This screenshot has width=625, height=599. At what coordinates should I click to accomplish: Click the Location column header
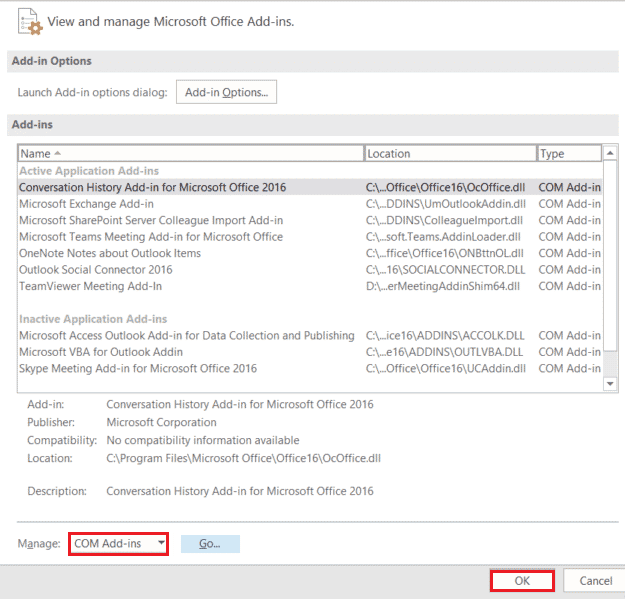[450, 153]
